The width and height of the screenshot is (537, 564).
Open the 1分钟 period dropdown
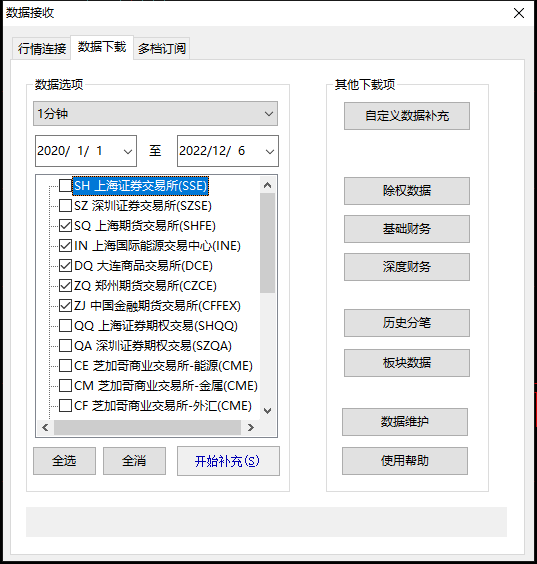coord(155,114)
